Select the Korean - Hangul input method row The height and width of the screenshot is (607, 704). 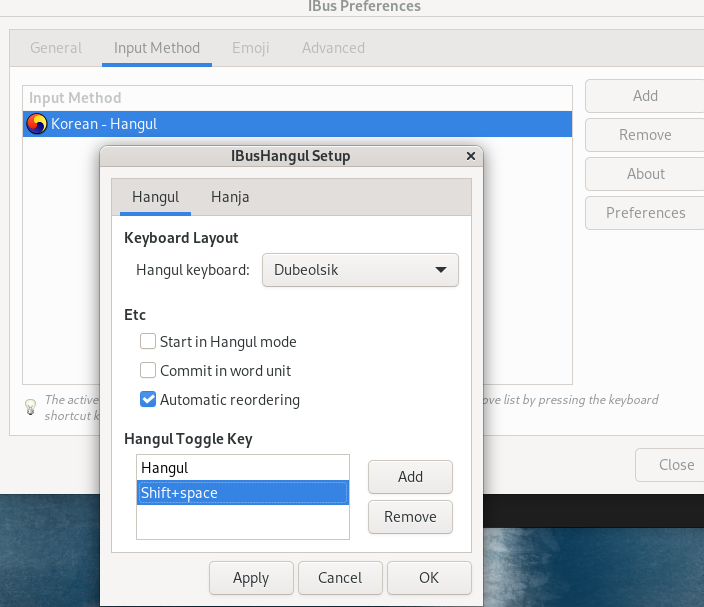(x=297, y=124)
